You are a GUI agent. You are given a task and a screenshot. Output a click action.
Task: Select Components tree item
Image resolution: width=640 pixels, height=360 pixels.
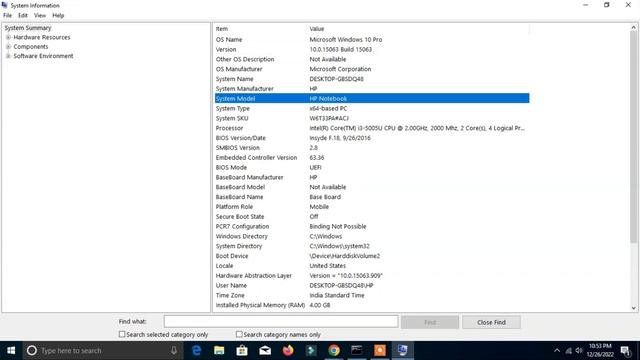click(x=31, y=47)
